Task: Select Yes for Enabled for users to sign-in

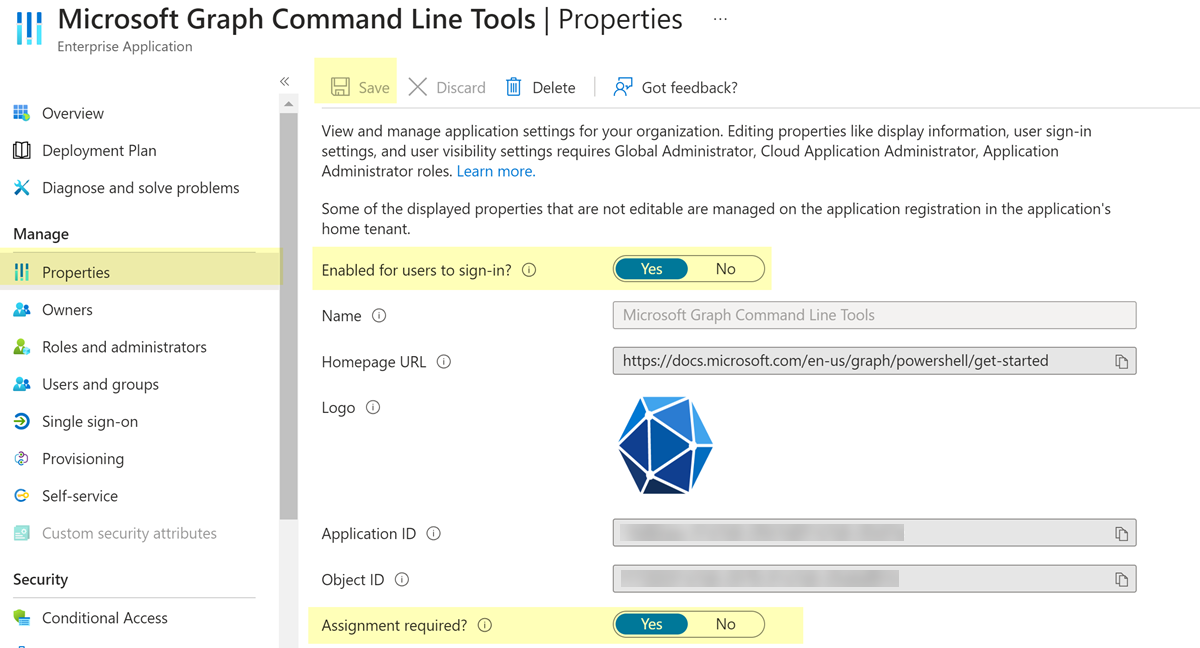Action: pos(652,269)
